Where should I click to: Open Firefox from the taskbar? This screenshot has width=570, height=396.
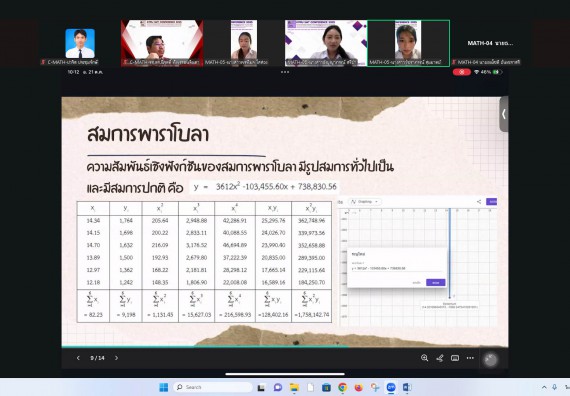[x=359, y=388]
